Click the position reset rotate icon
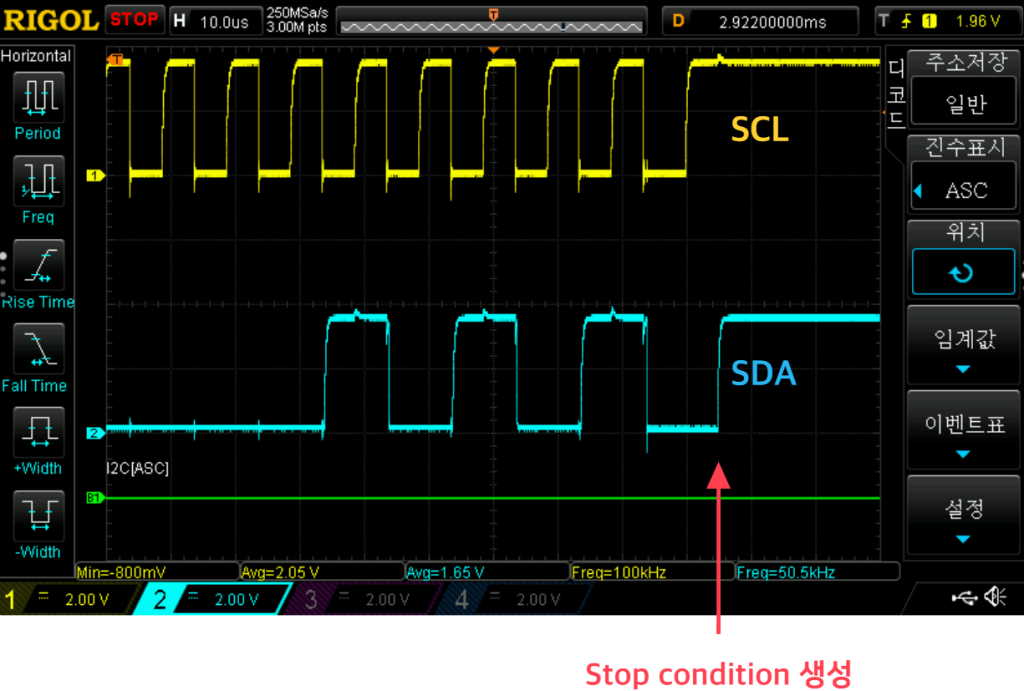This screenshot has width=1024, height=691. [963, 272]
